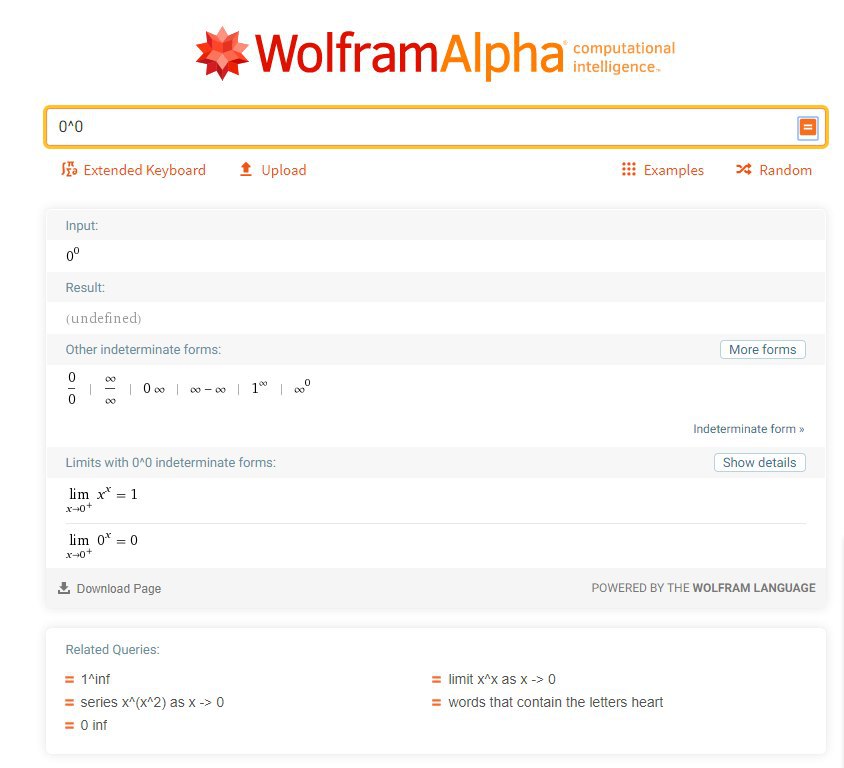Click the ∞^0 indeterminate form
The image size is (844, 768).
click(302, 386)
